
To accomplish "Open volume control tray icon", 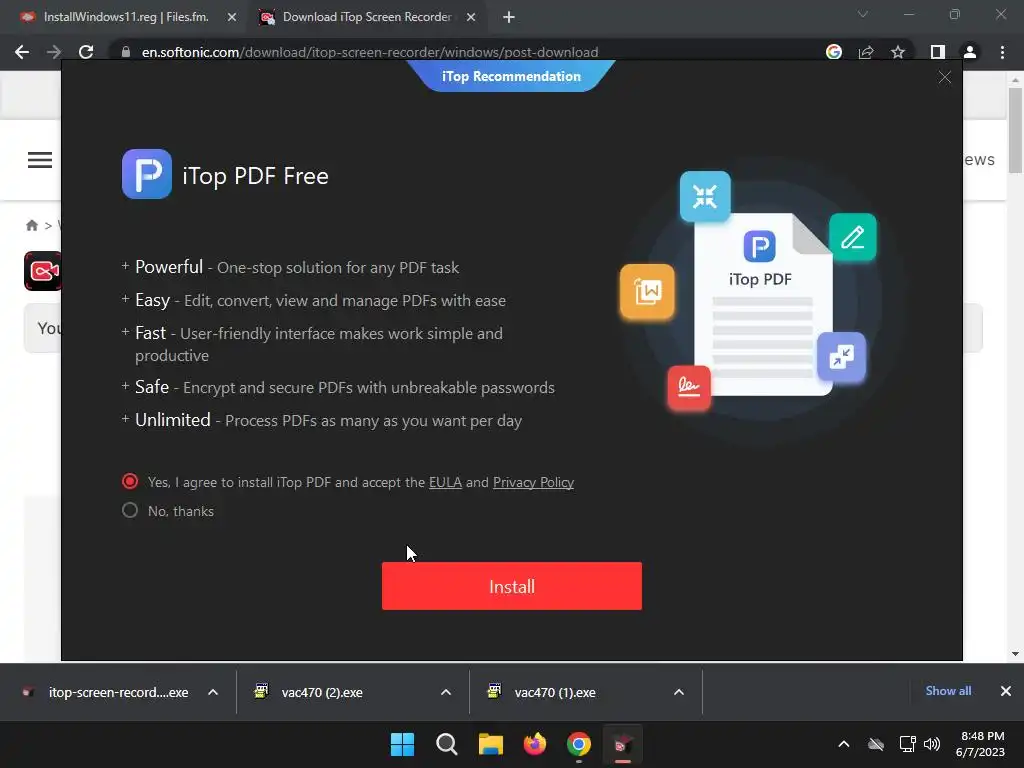I will [932, 744].
